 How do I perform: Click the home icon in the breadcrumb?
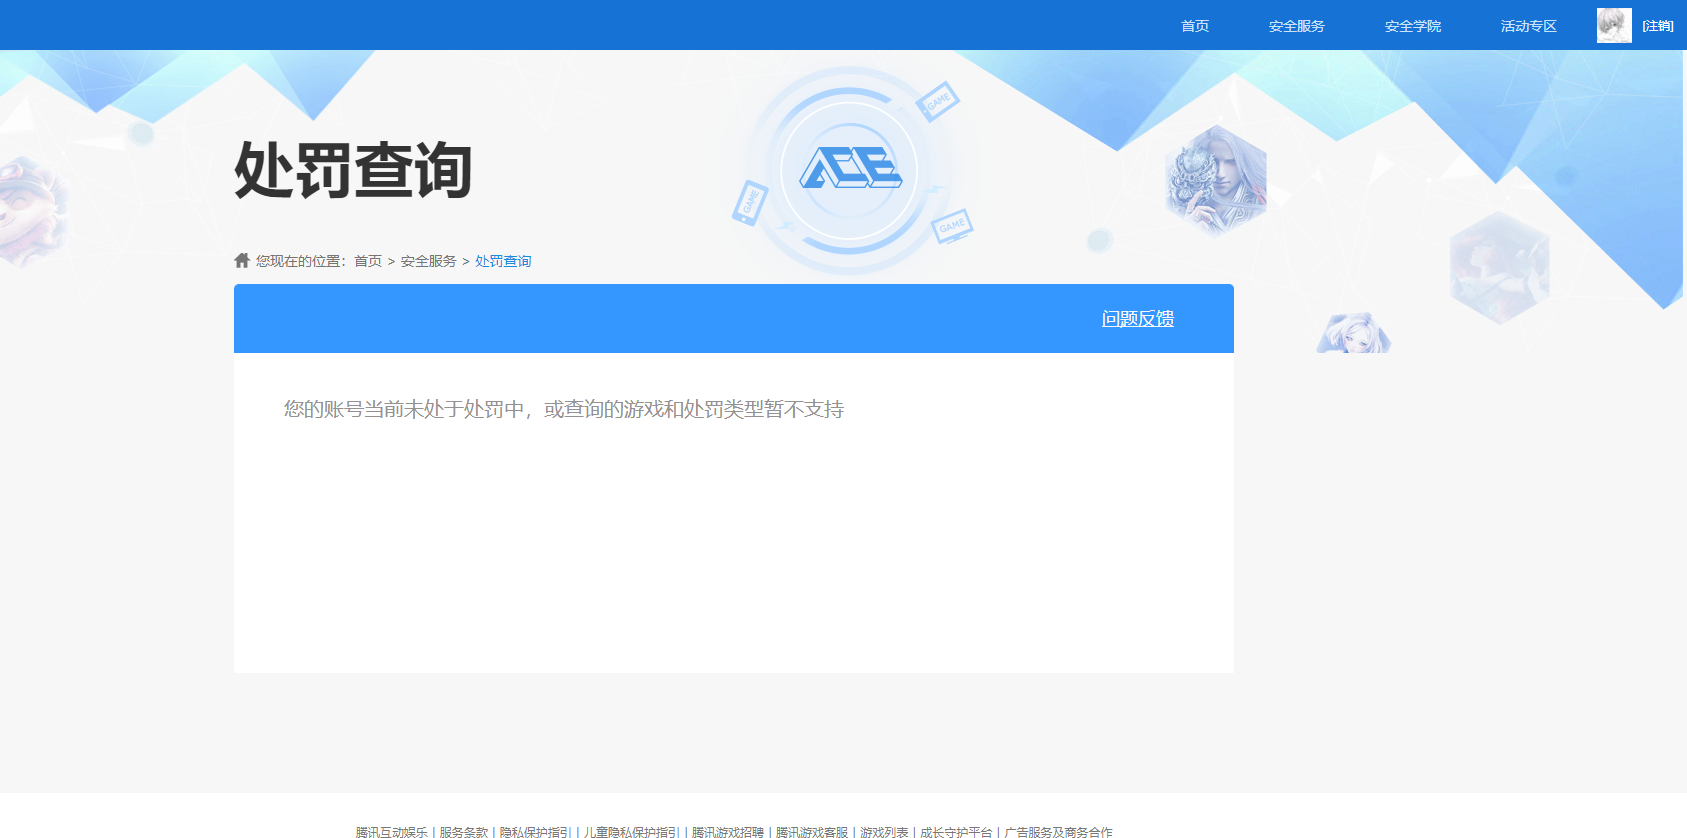[242, 260]
